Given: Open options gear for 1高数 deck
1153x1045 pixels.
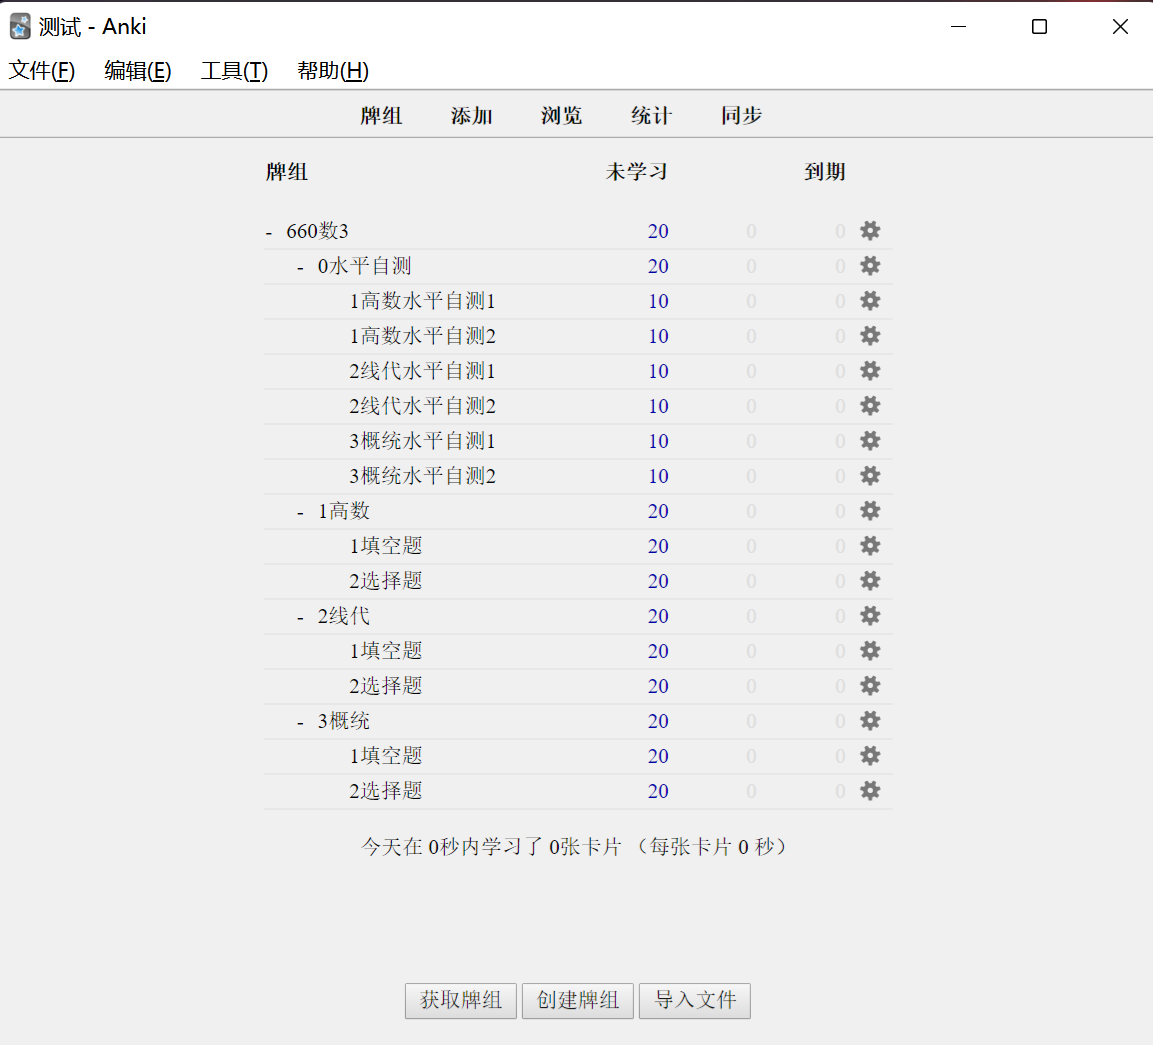Looking at the screenshot, I should 870,511.
